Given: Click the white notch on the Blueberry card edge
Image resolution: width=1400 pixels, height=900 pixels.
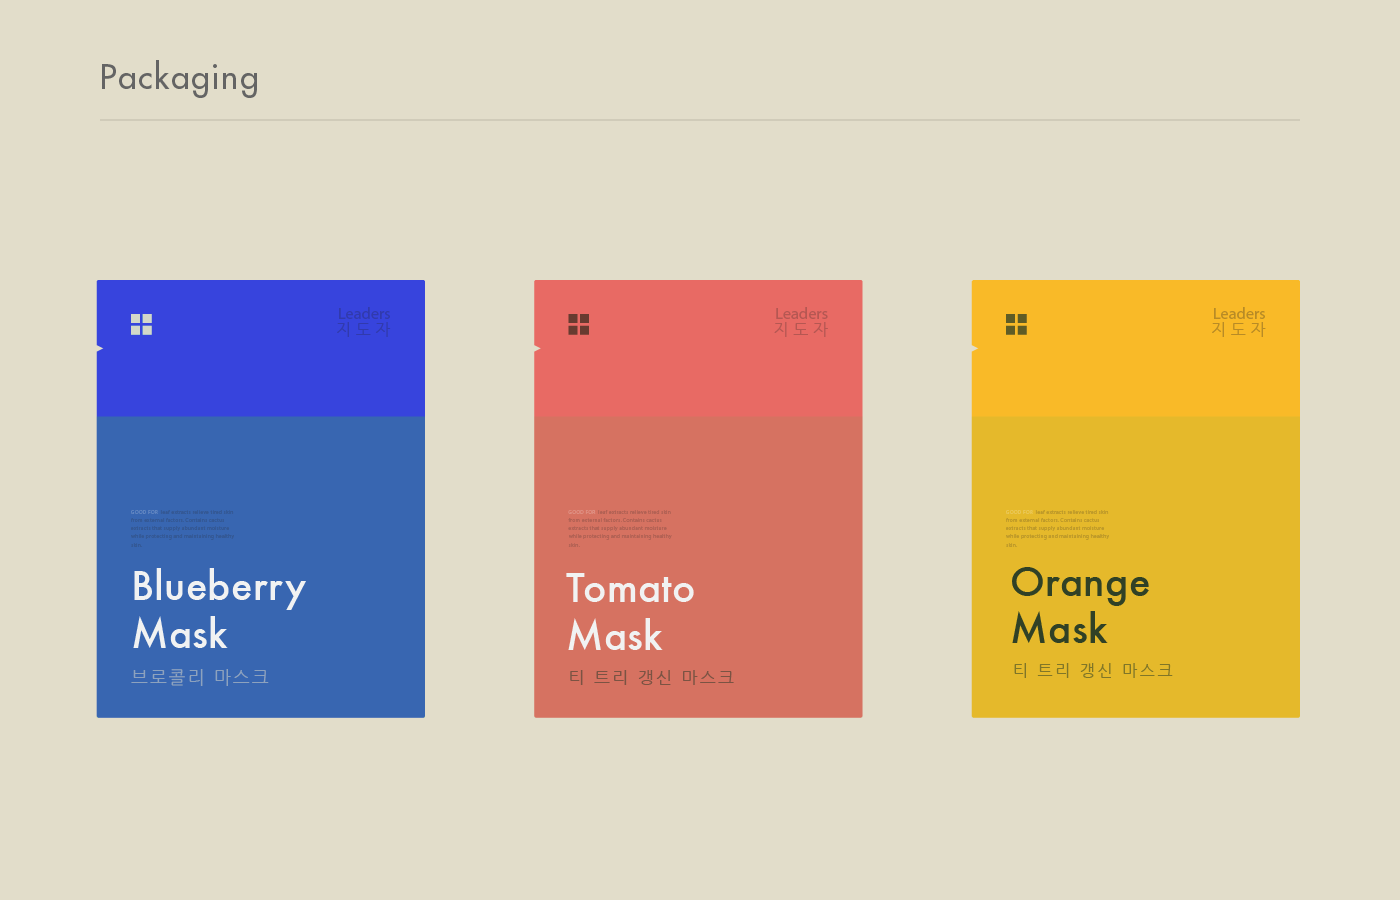Looking at the screenshot, I should [x=100, y=348].
